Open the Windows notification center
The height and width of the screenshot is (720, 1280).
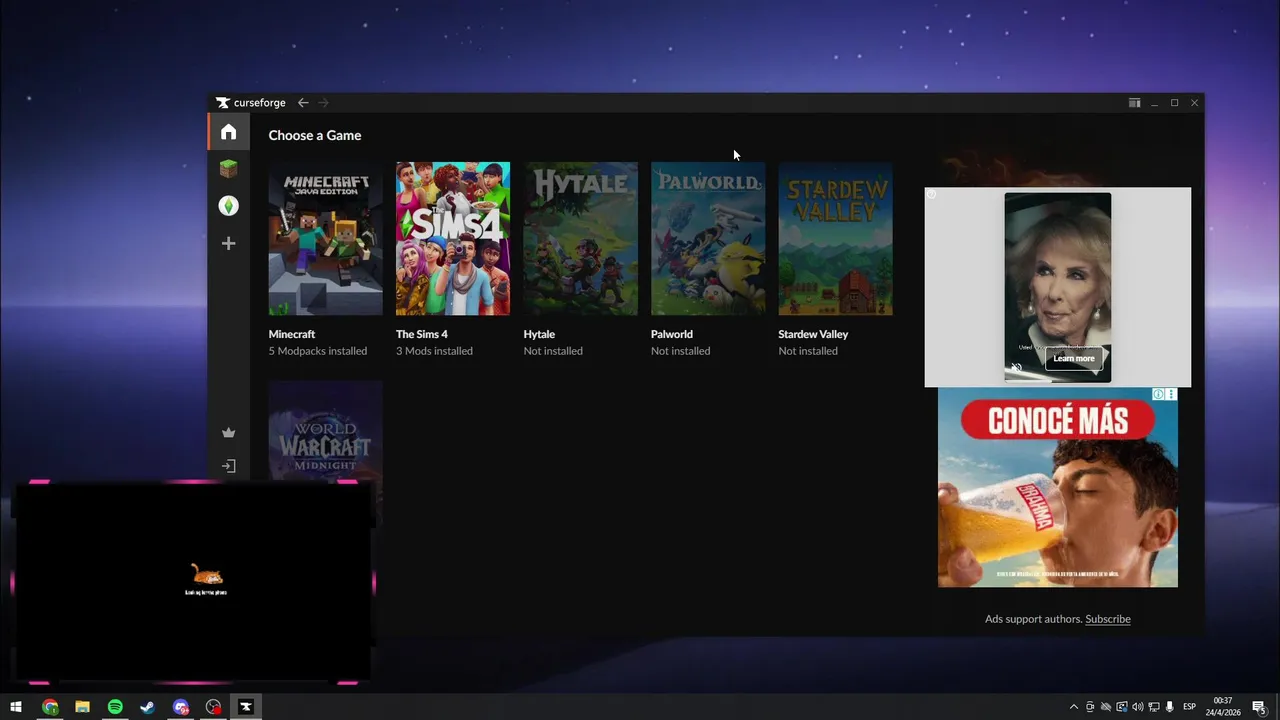[x=1259, y=707]
